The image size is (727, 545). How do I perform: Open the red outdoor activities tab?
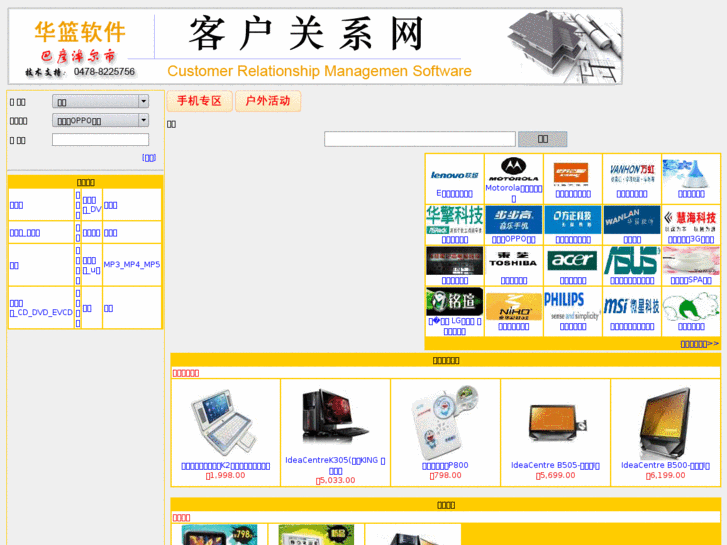point(268,101)
